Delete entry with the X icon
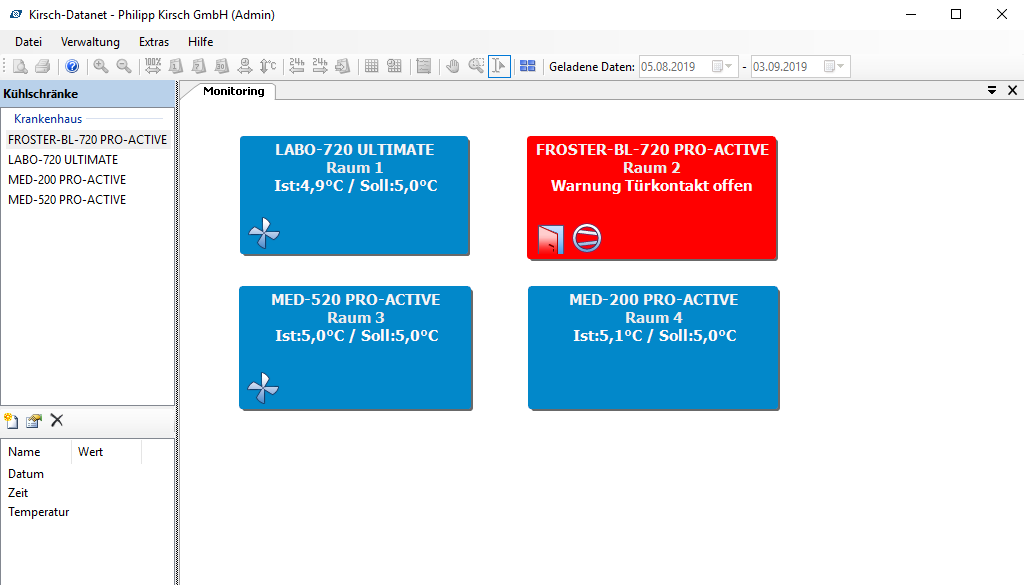 click(x=57, y=420)
